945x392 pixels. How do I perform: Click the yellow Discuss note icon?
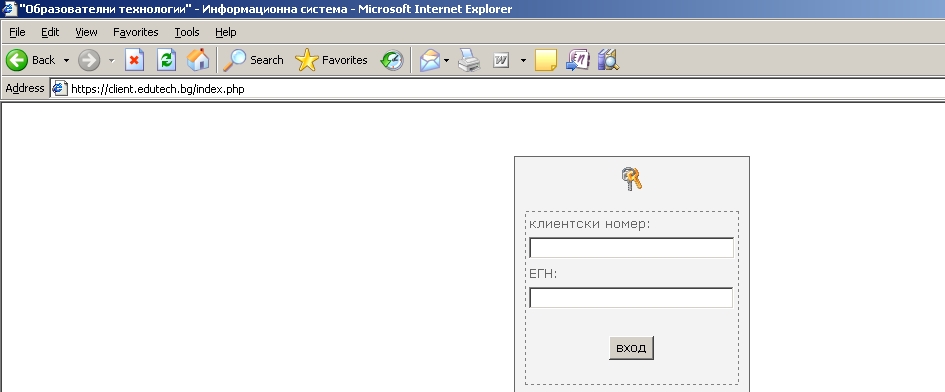[546, 60]
